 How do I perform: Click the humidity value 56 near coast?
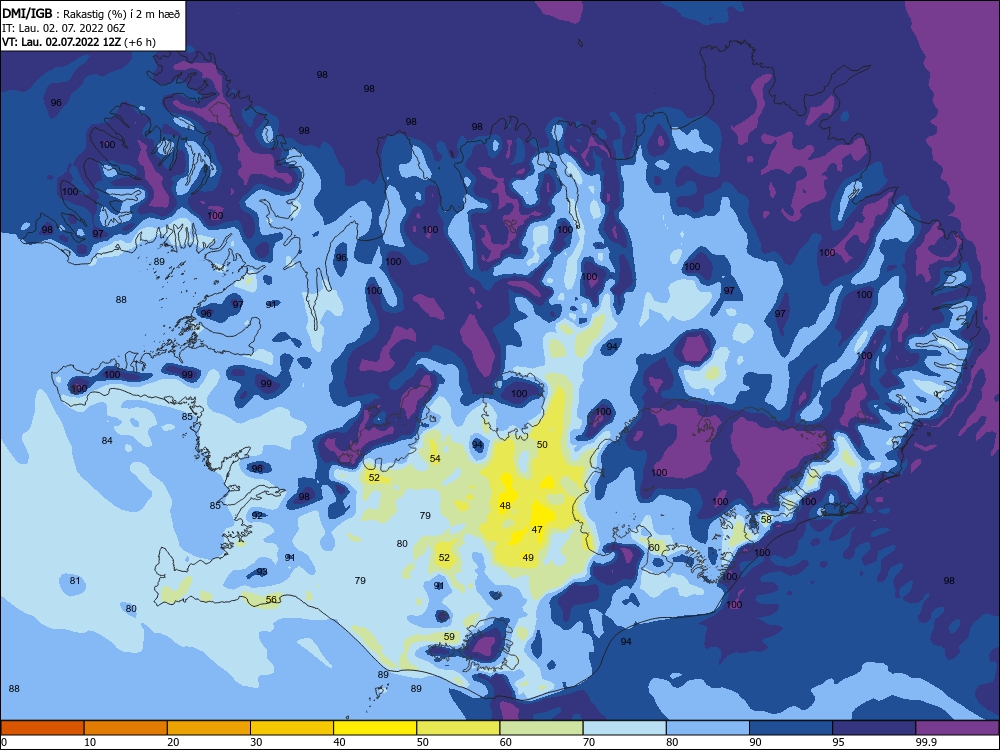pos(272,599)
